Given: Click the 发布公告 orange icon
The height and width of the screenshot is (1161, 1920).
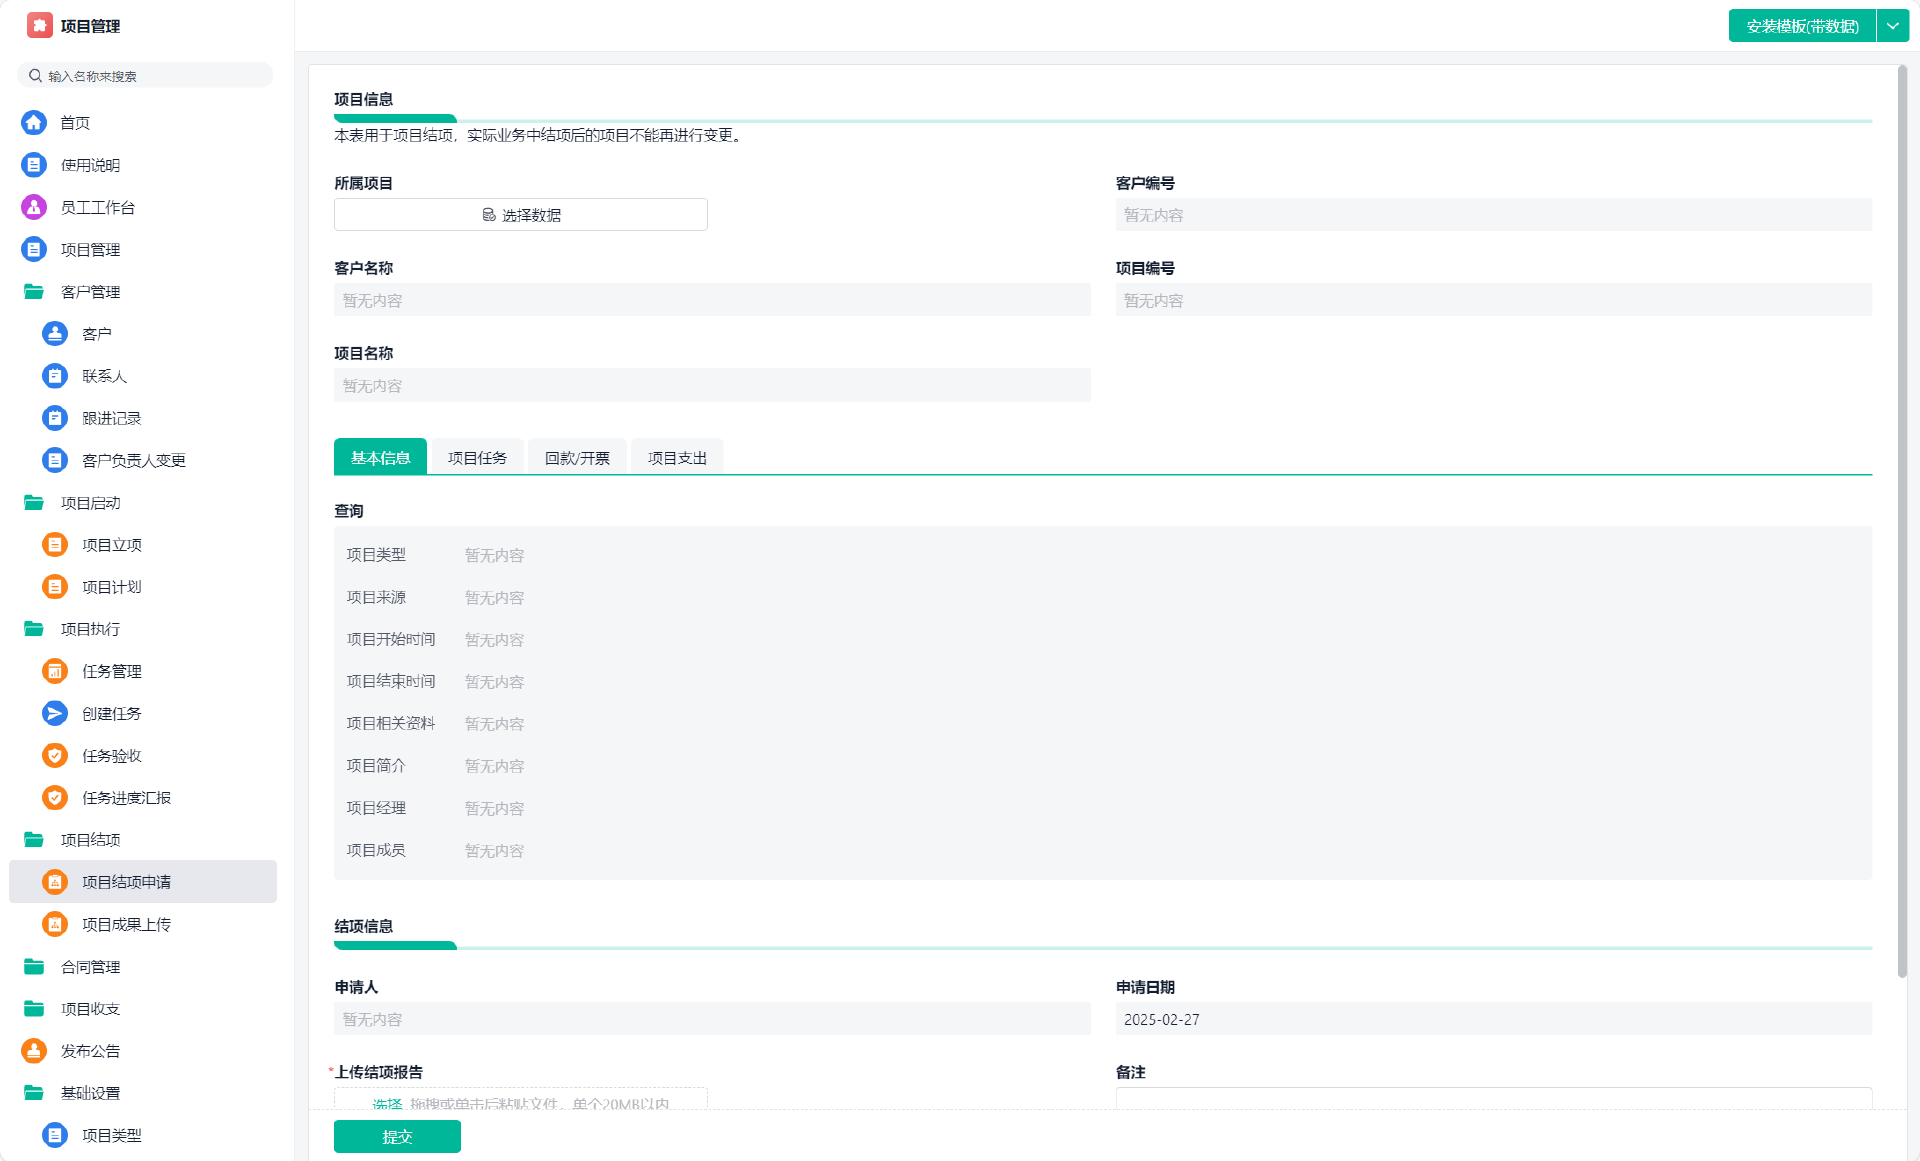Looking at the screenshot, I should pos(34,1051).
